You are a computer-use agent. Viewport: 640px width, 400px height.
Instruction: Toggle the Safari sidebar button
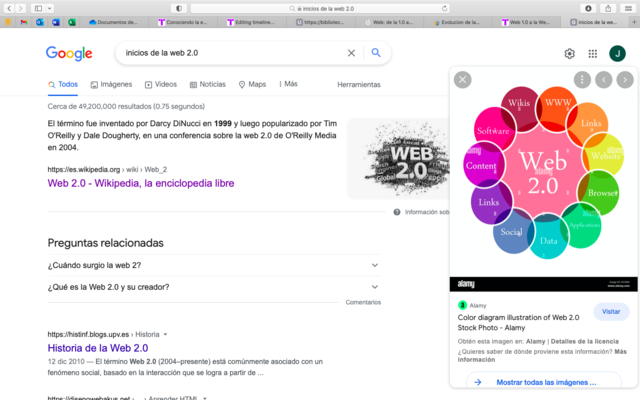tap(38, 8)
